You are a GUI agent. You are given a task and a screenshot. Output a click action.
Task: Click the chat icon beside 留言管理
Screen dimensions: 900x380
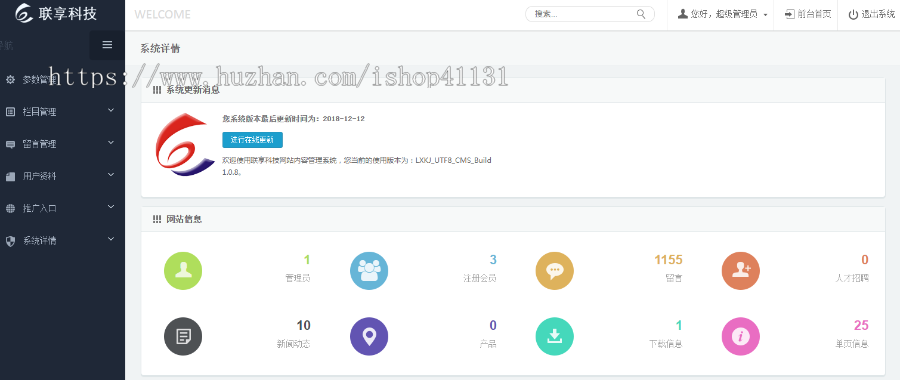pyautogui.click(x=10, y=145)
